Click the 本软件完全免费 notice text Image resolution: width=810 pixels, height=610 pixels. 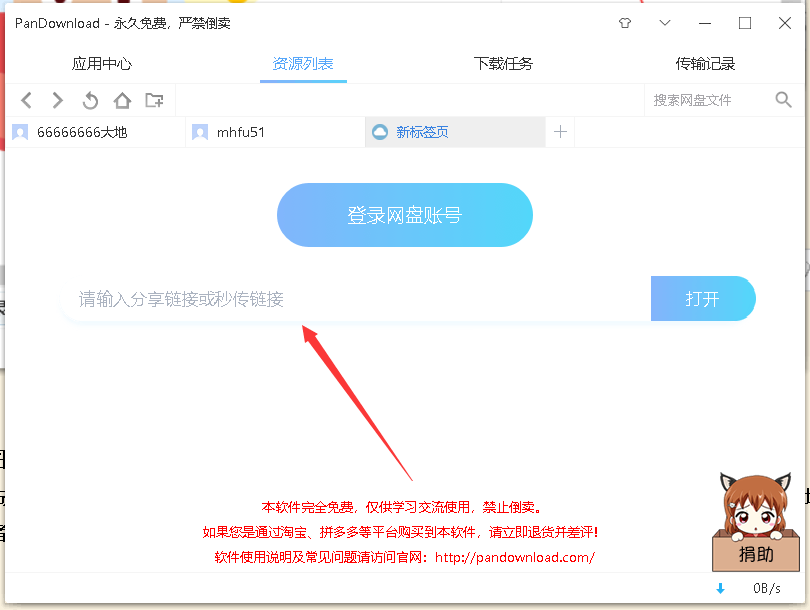pyautogui.click(x=402, y=507)
